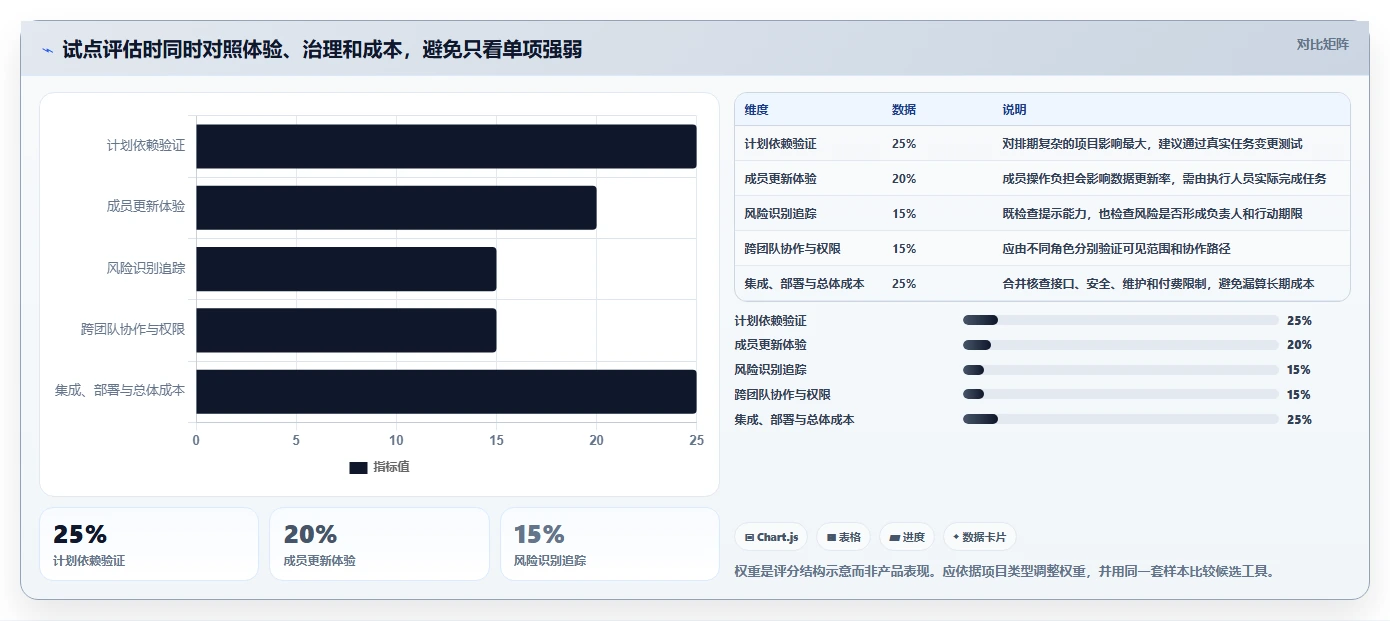Click the 成员更新体验 chart axis label
The image size is (1390, 621).
click(x=146, y=207)
